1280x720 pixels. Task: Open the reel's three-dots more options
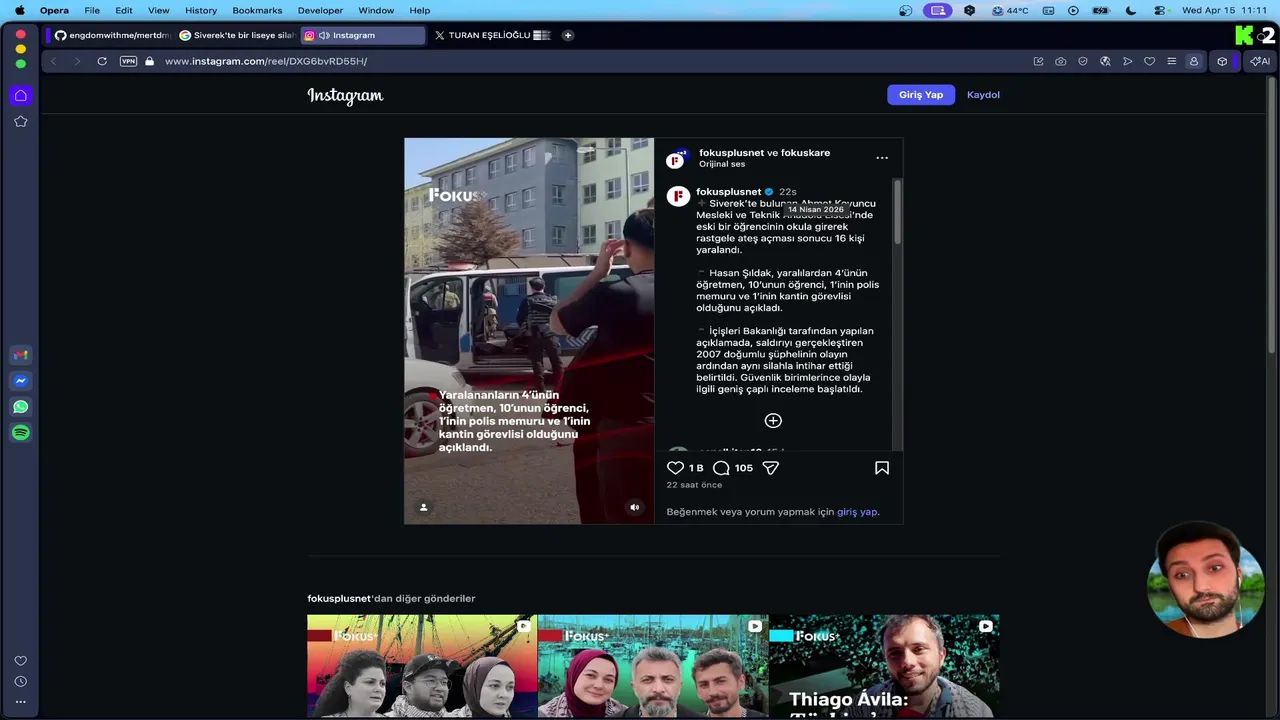point(881,158)
